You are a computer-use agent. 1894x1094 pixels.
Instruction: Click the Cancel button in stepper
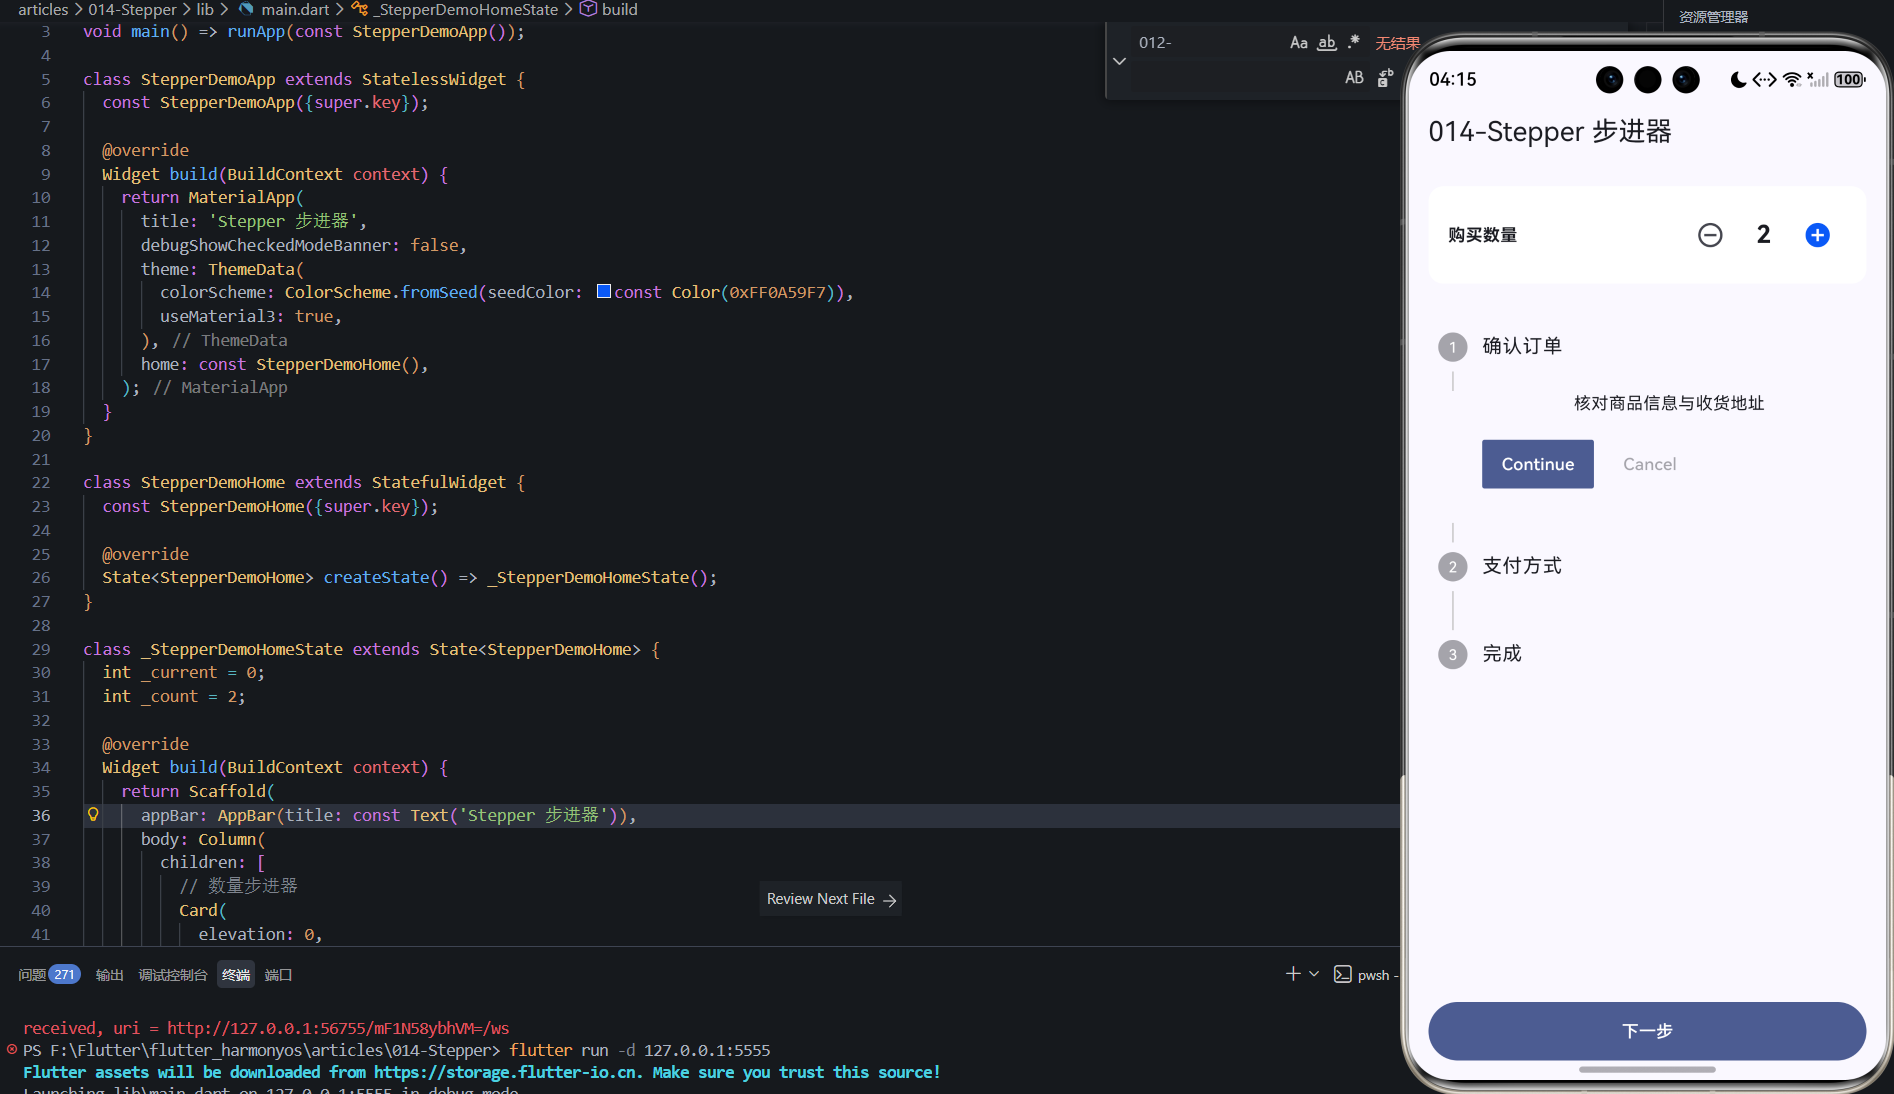point(1649,464)
